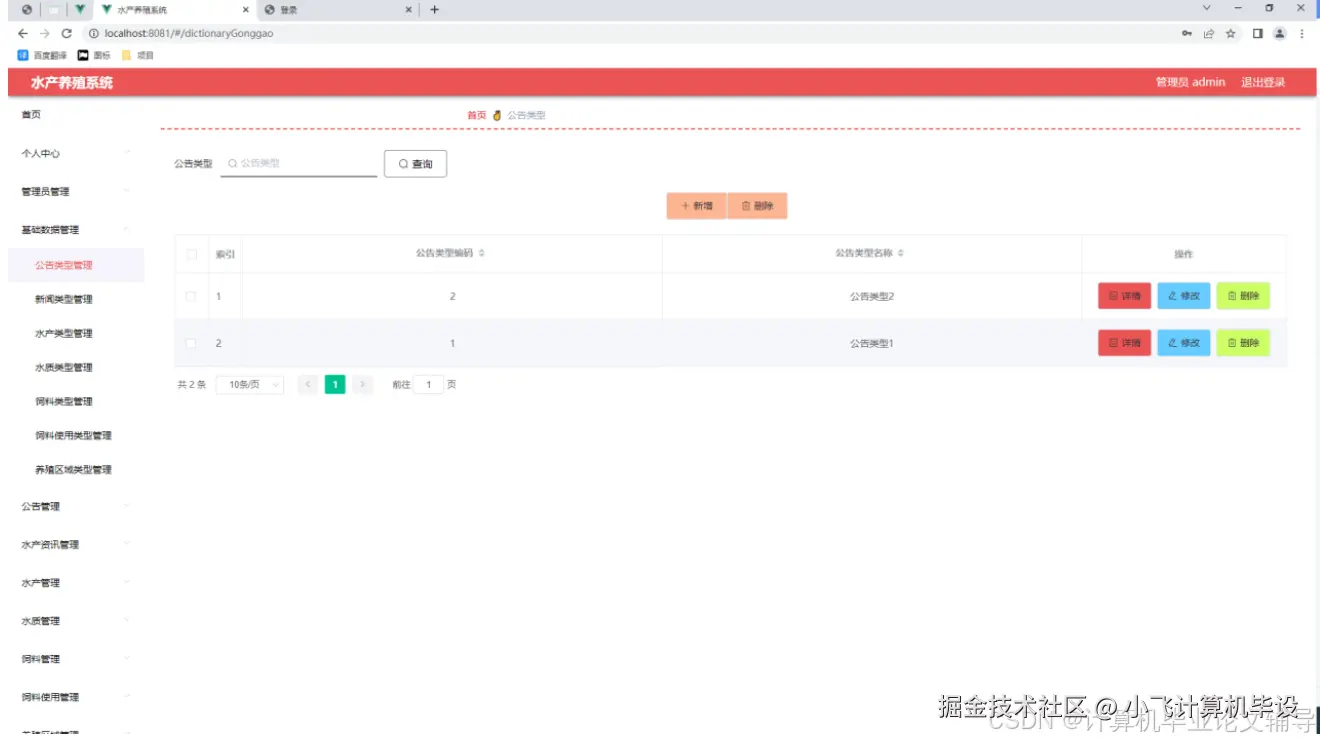
Task: Click the 新增 add button
Action: 697,206
